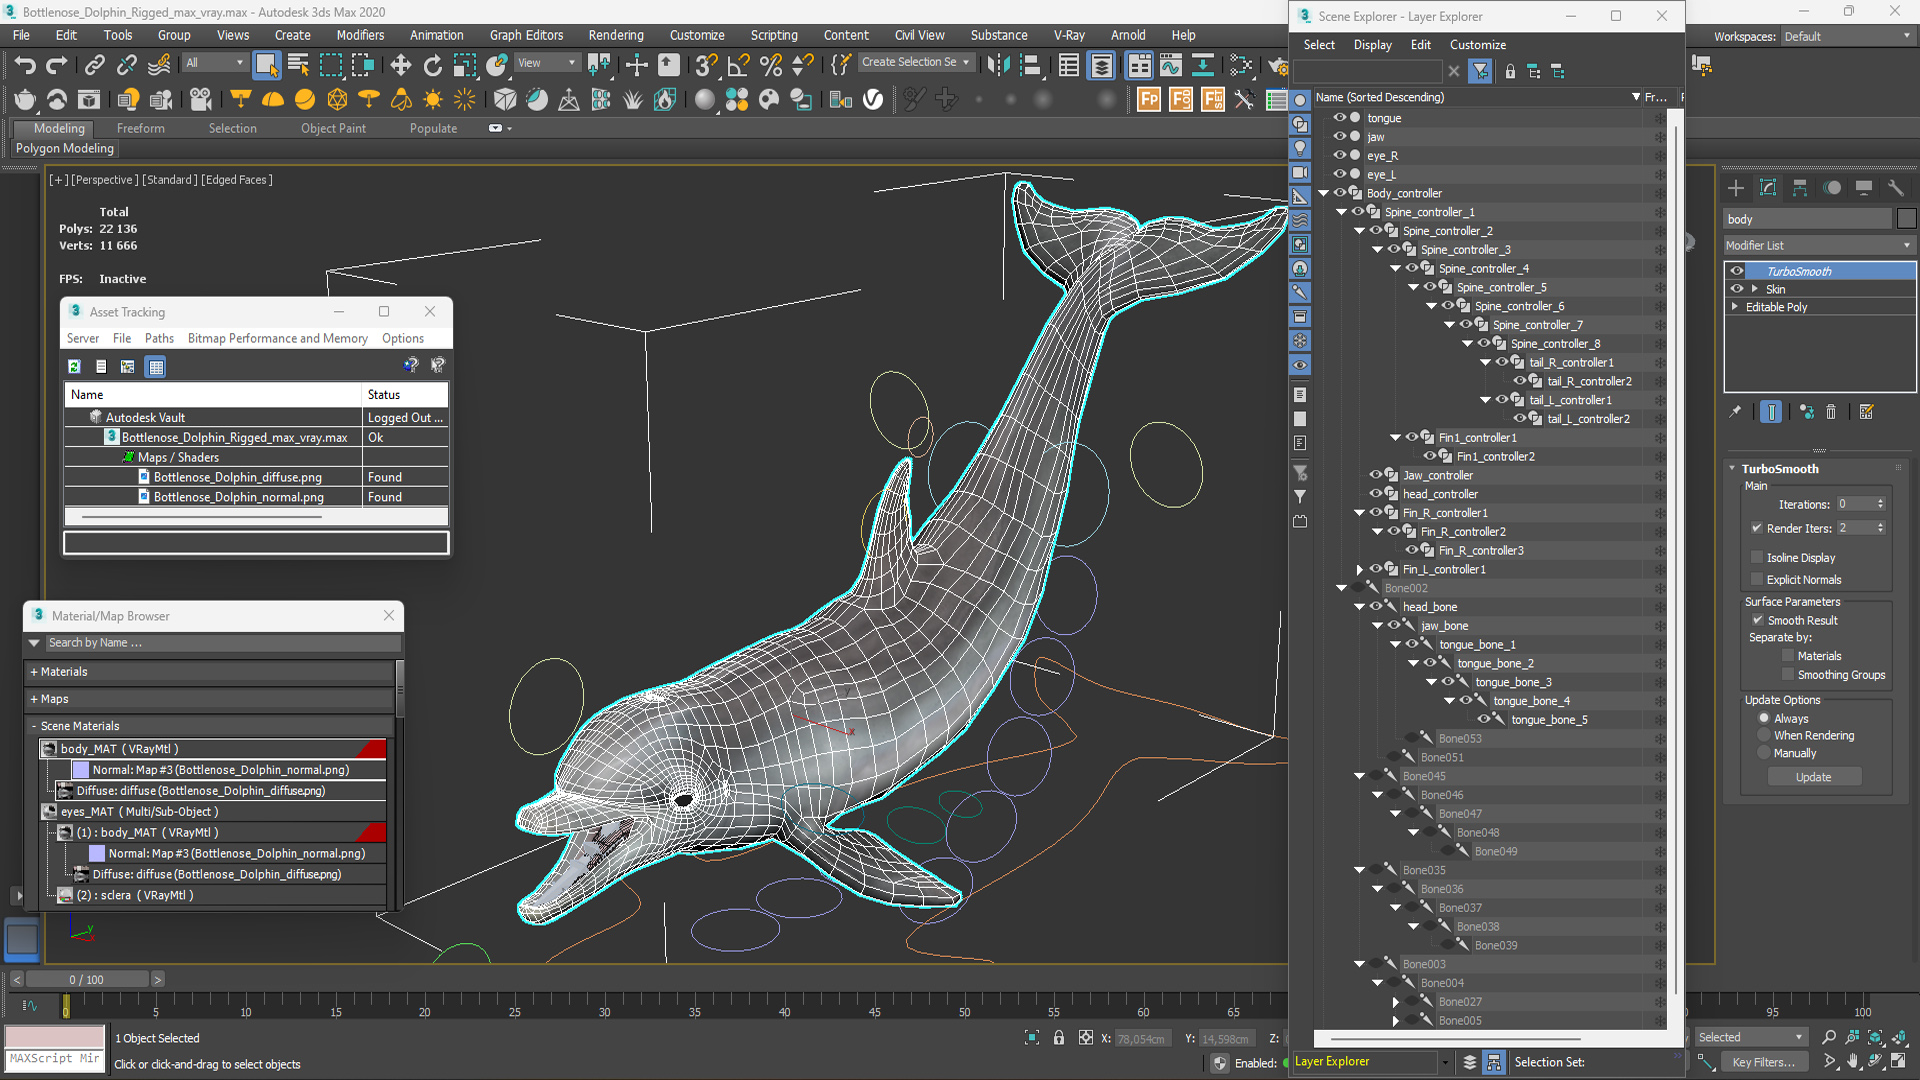This screenshot has height=1080, width=1920.
Task: Click the Scene Explorer search field
Action: [1367, 71]
